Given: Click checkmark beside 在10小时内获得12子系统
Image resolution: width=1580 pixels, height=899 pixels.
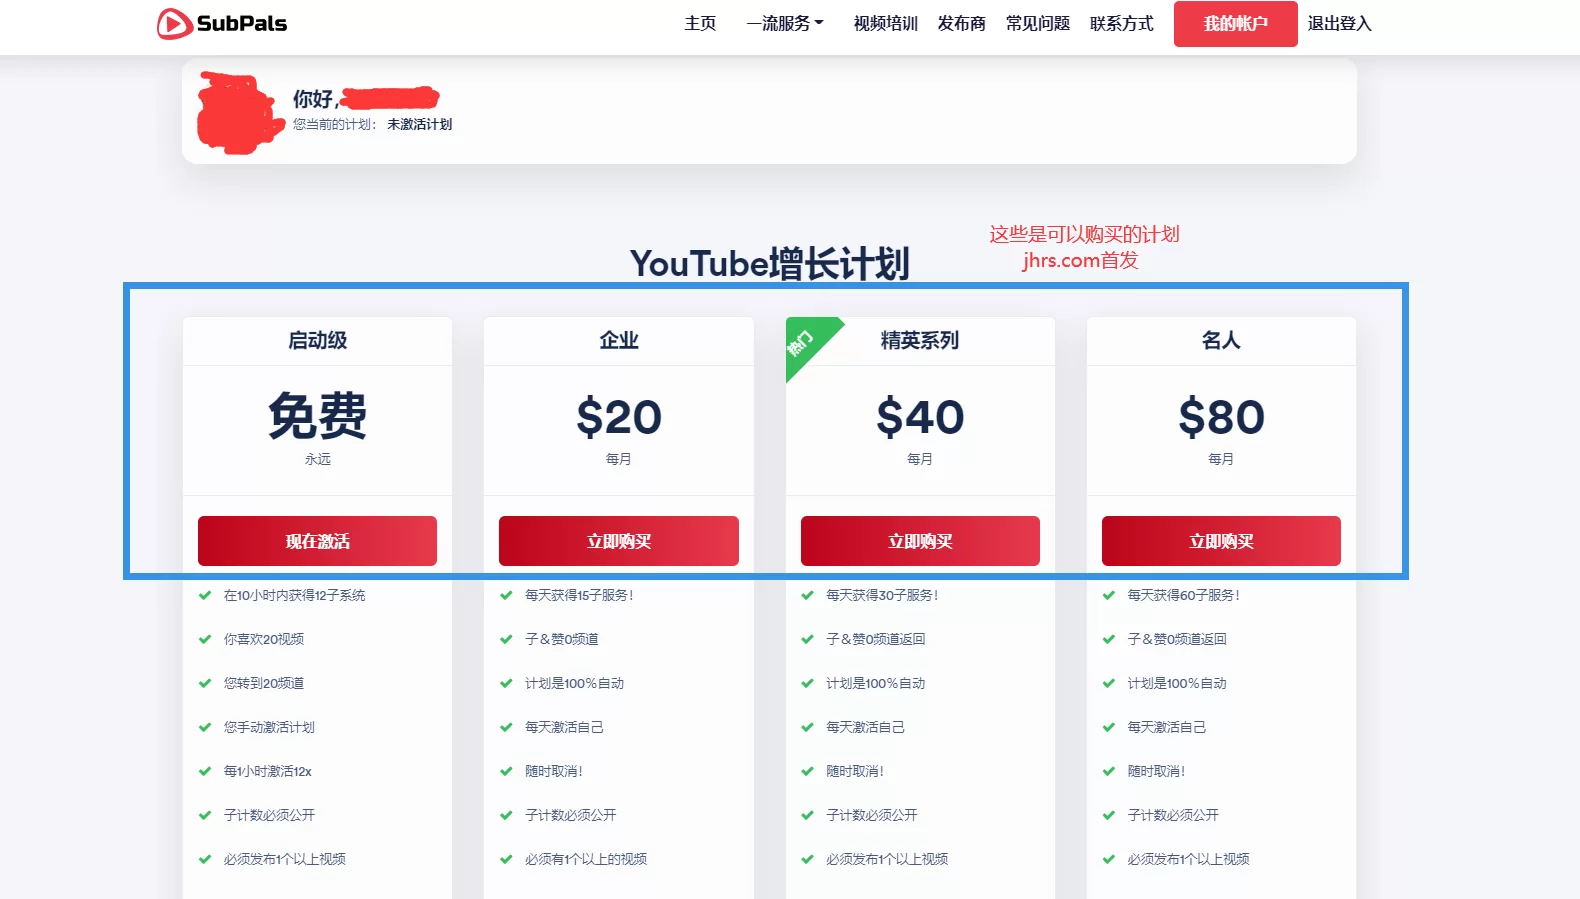Looking at the screenshot, I should [x=205, y=595].
